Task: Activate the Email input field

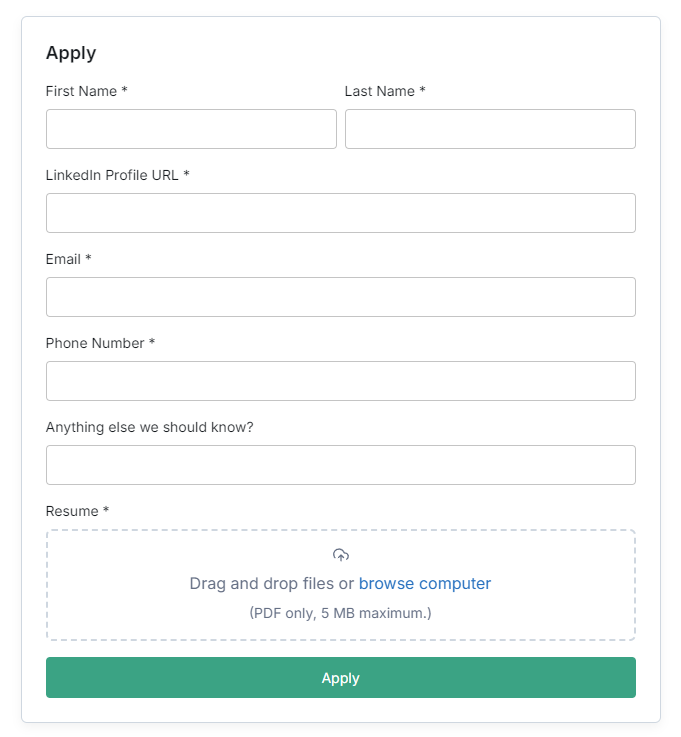Action: click(x=341, y=297)
